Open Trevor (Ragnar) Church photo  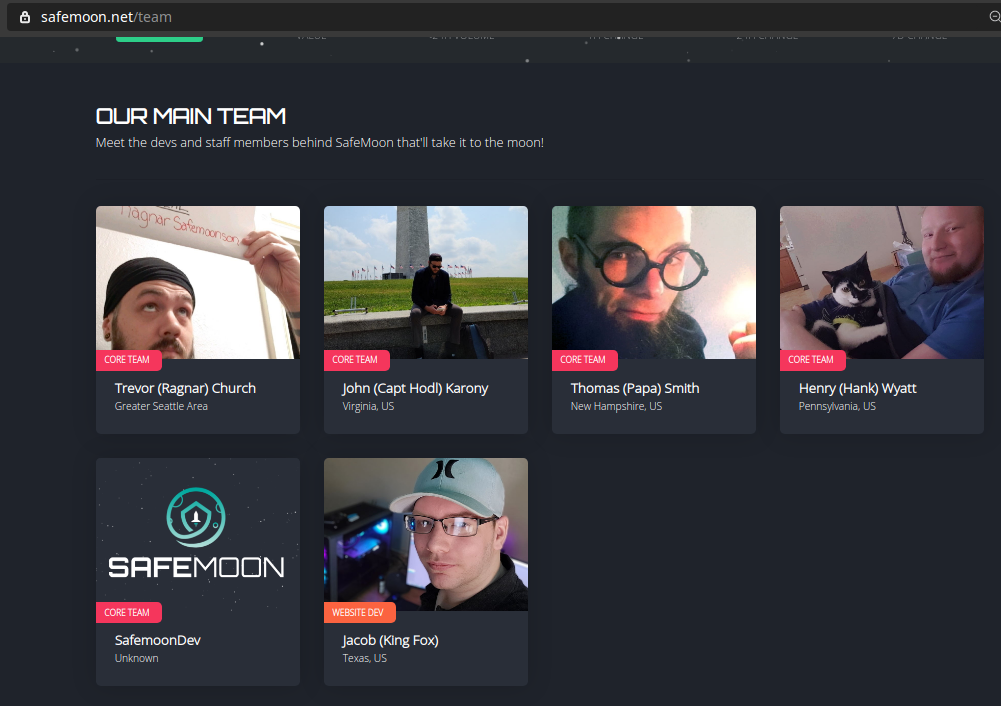click(x=198, y=282)
